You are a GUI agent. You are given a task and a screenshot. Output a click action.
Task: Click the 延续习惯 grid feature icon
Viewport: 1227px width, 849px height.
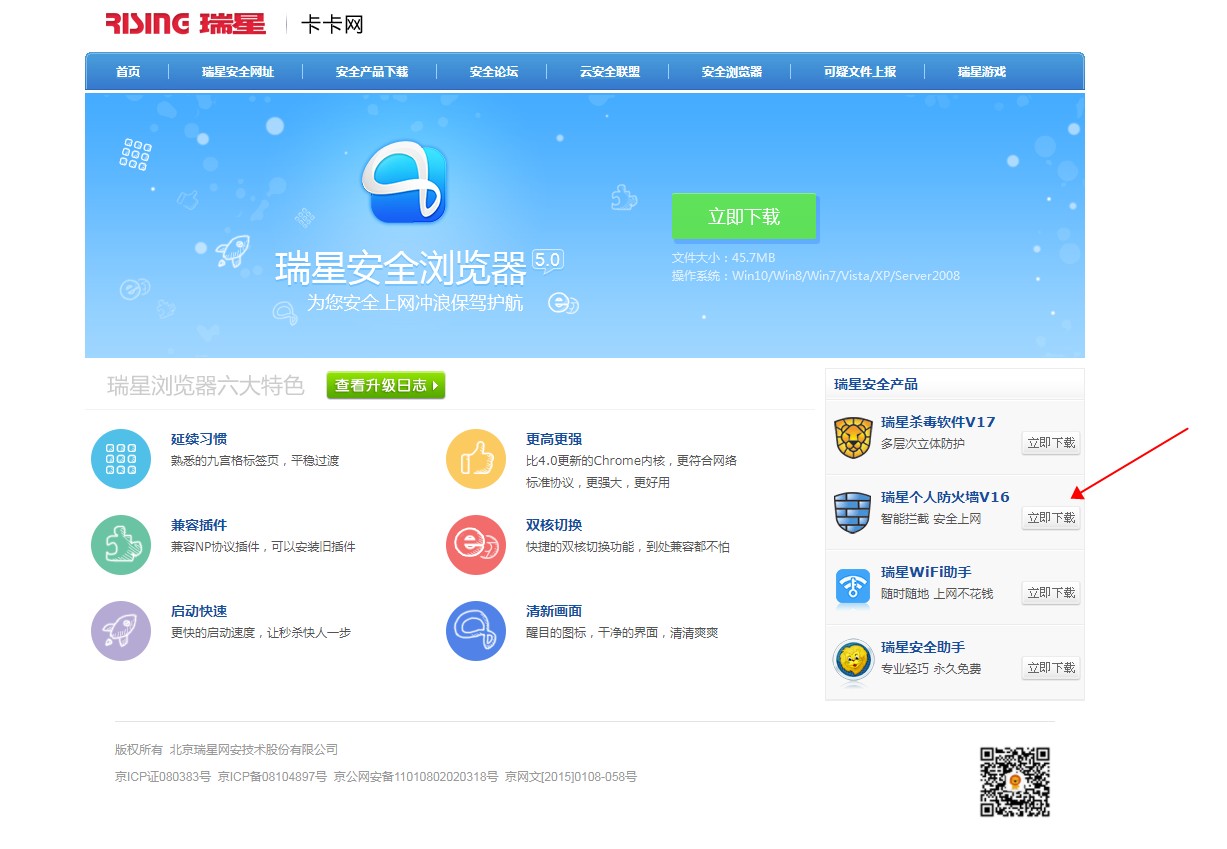pyautogui.click(x=121, y=459)
